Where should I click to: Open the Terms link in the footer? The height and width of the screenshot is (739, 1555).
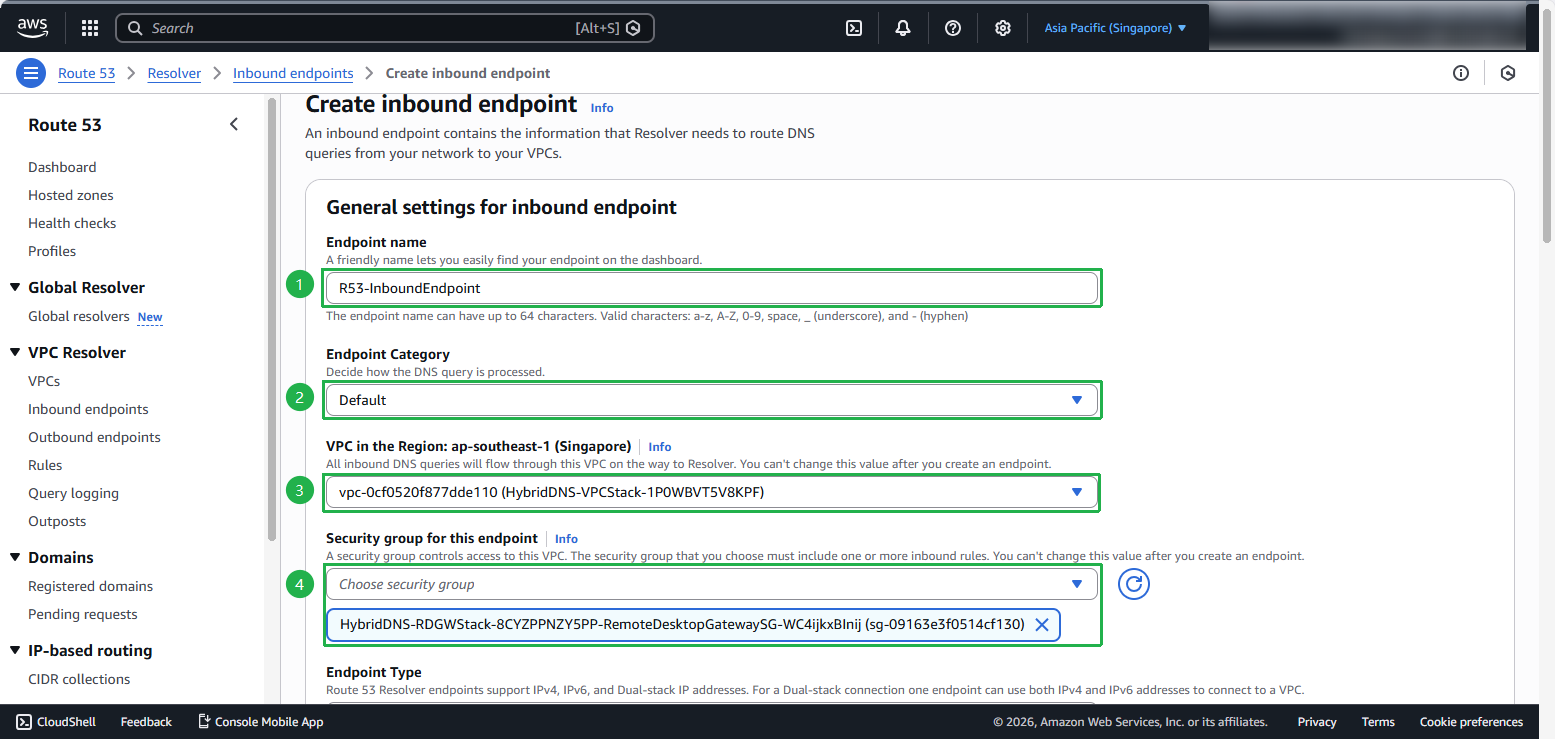tap(1378, 722)
